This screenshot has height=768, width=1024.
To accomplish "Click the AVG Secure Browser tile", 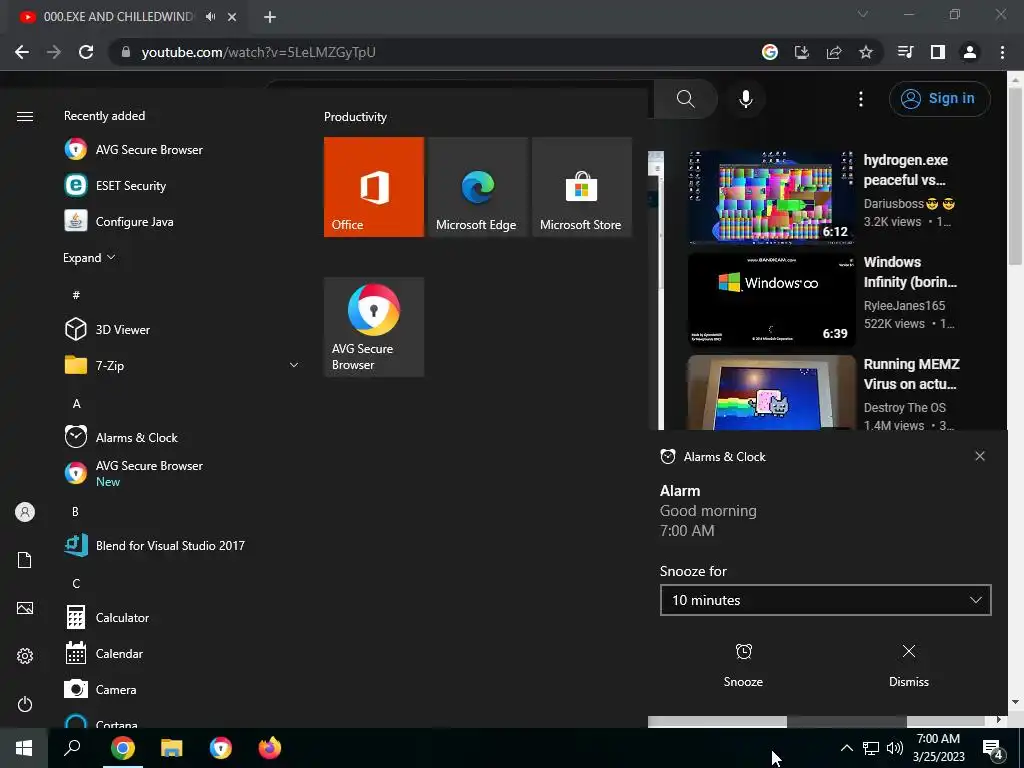I will coord(374,327).
